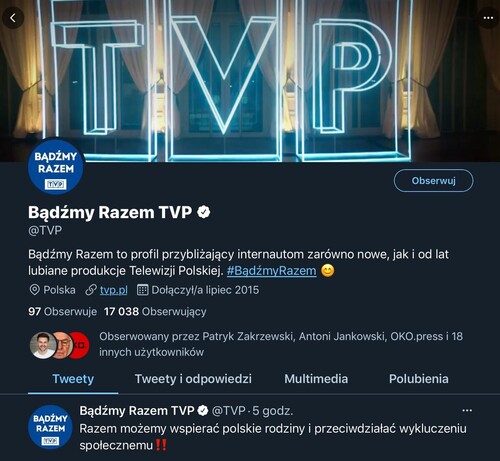Open the #BądźmyRazem hashtag link

pos(272,271)
